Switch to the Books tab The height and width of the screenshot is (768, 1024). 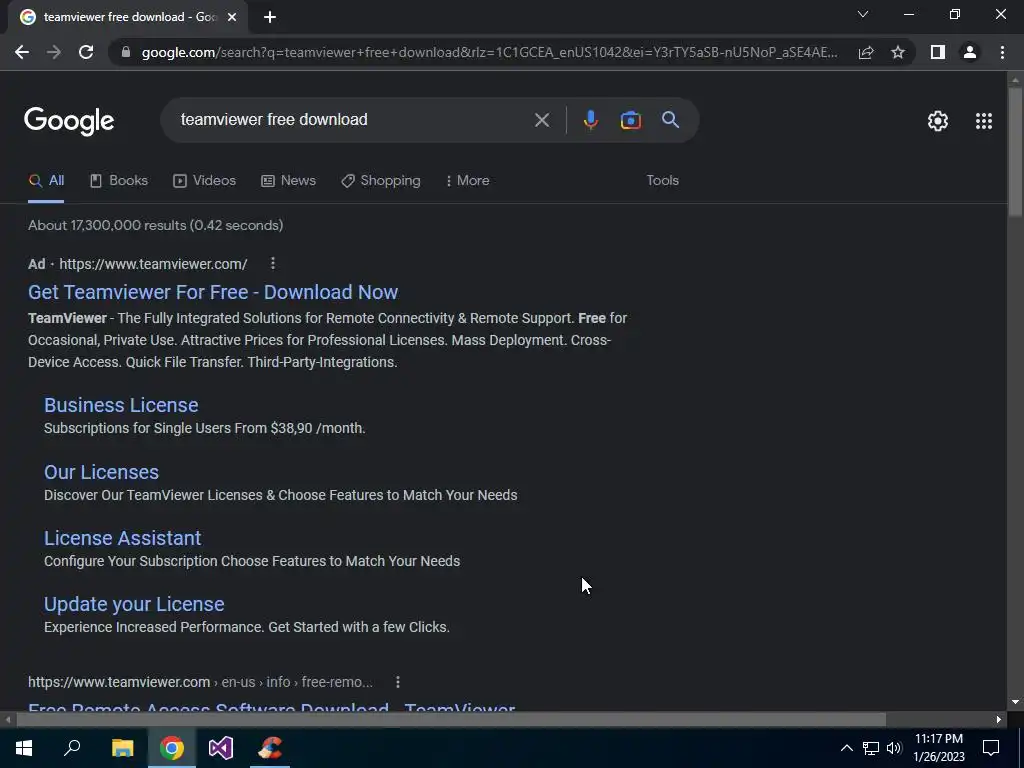(x=119, y=181)
